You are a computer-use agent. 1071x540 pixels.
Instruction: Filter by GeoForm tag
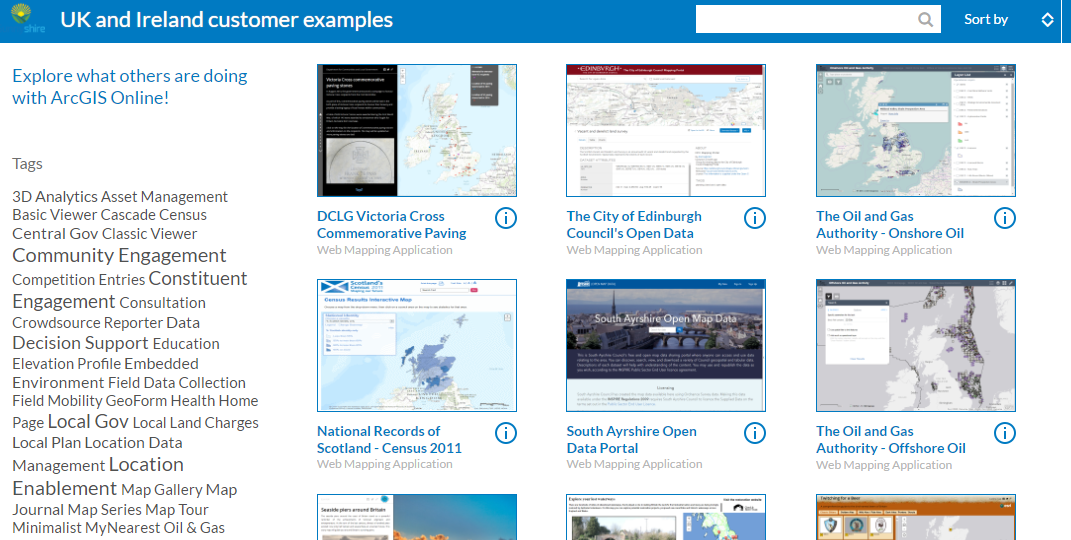tap(137, 401)
